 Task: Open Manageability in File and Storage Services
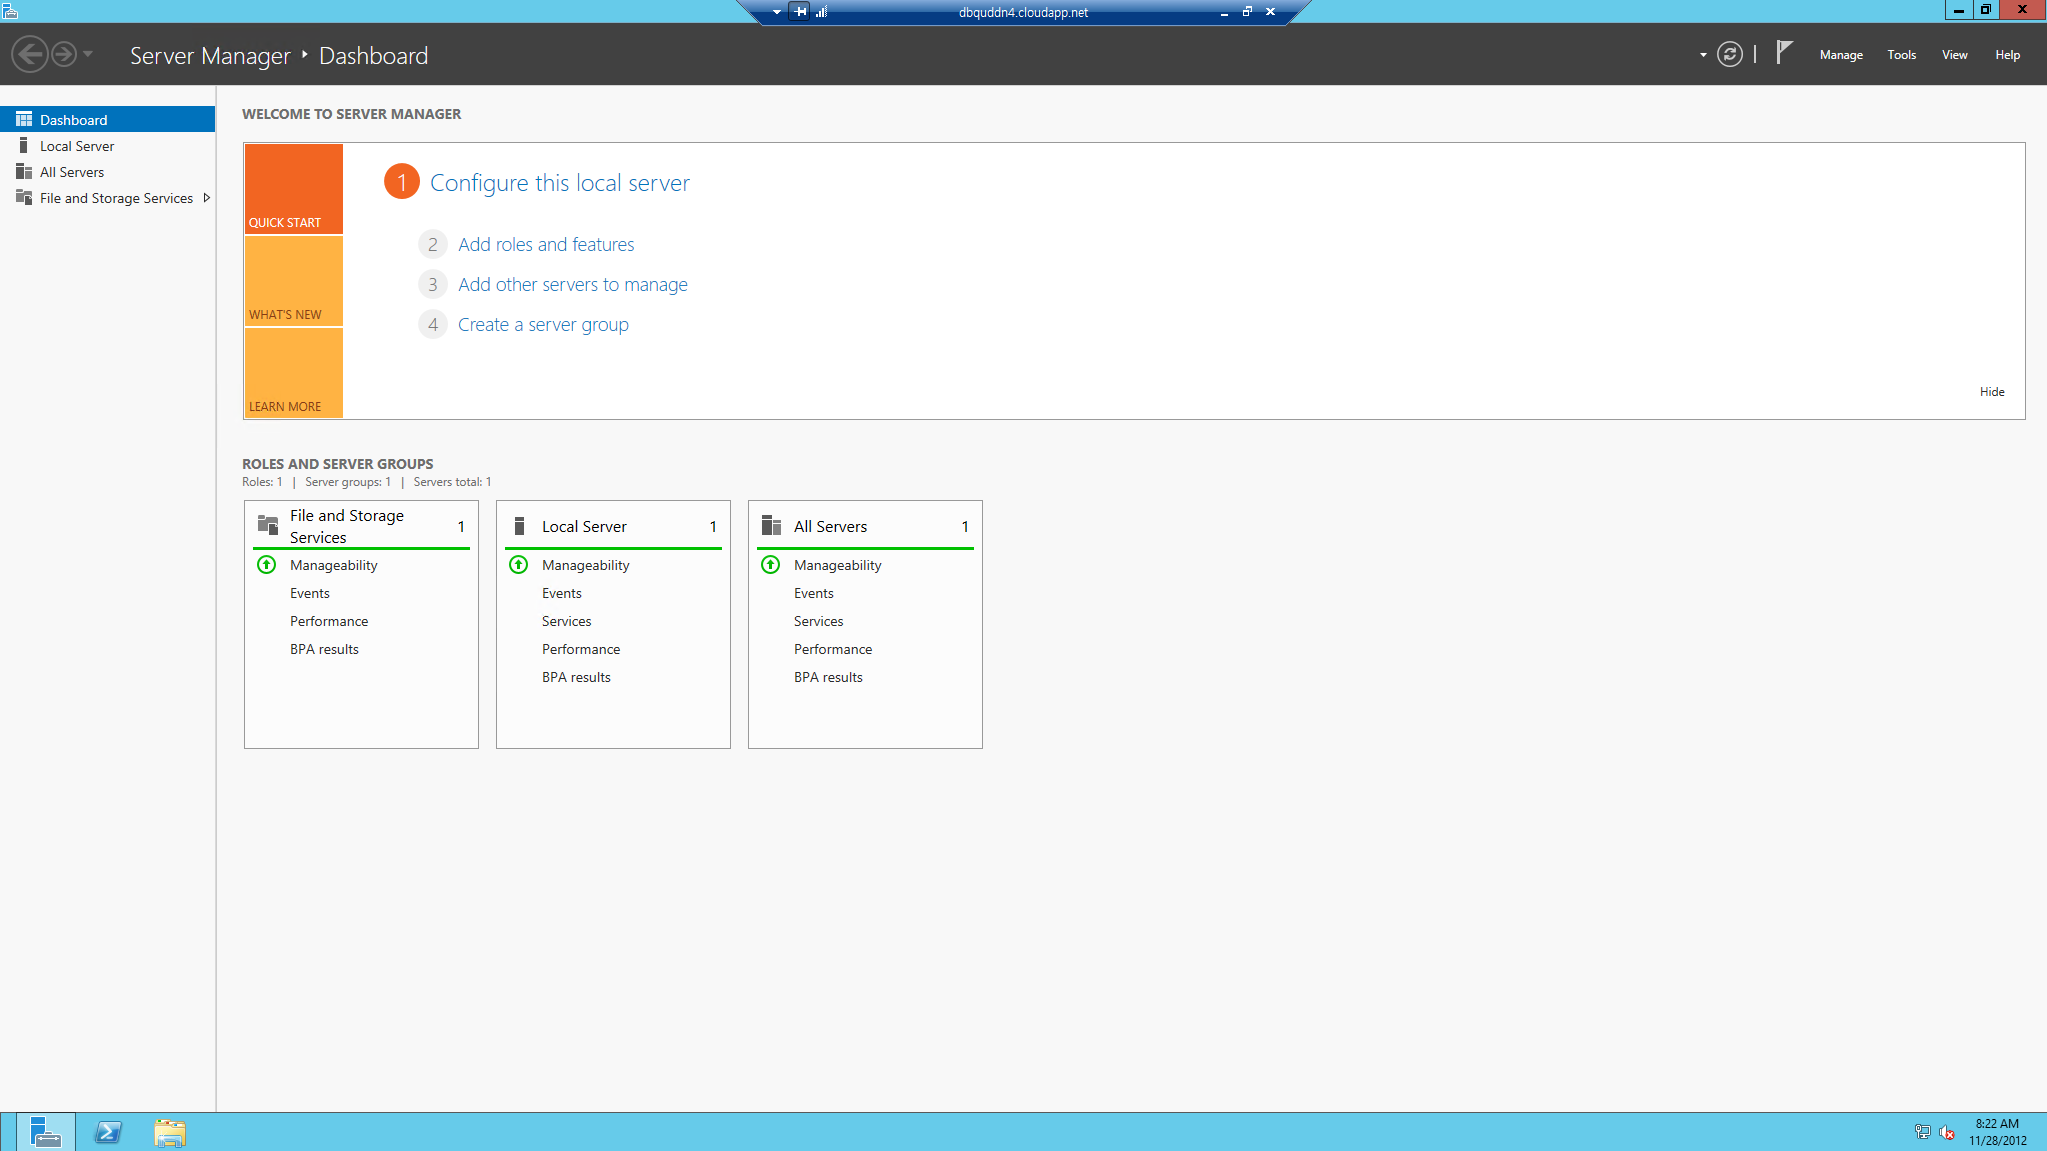(x=334, y=565)
